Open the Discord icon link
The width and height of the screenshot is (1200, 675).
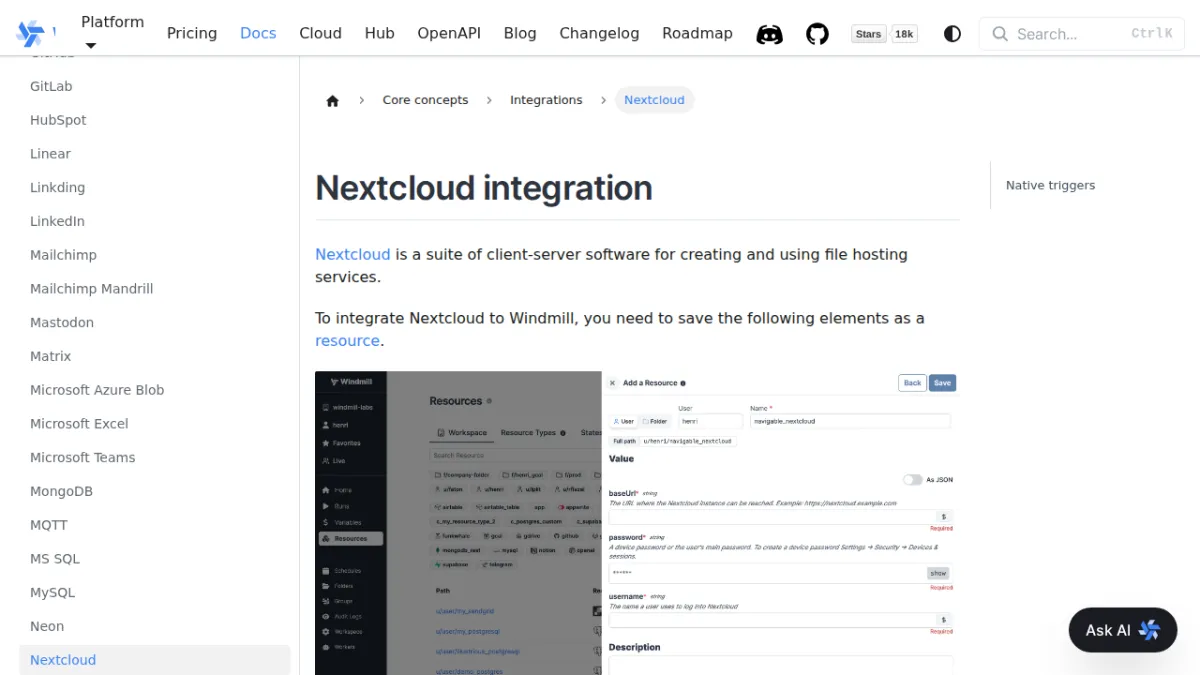[x=769, y=34]
